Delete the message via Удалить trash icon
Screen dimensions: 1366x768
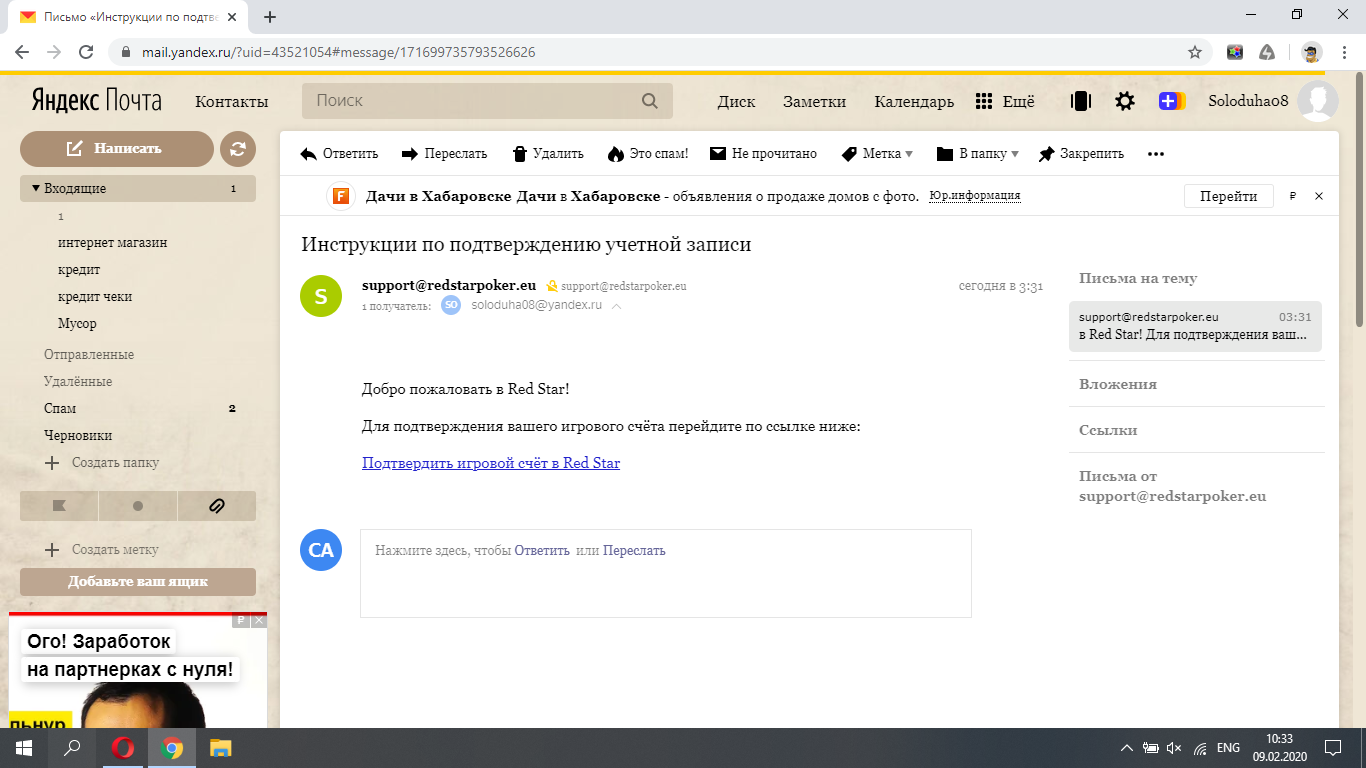548,154
